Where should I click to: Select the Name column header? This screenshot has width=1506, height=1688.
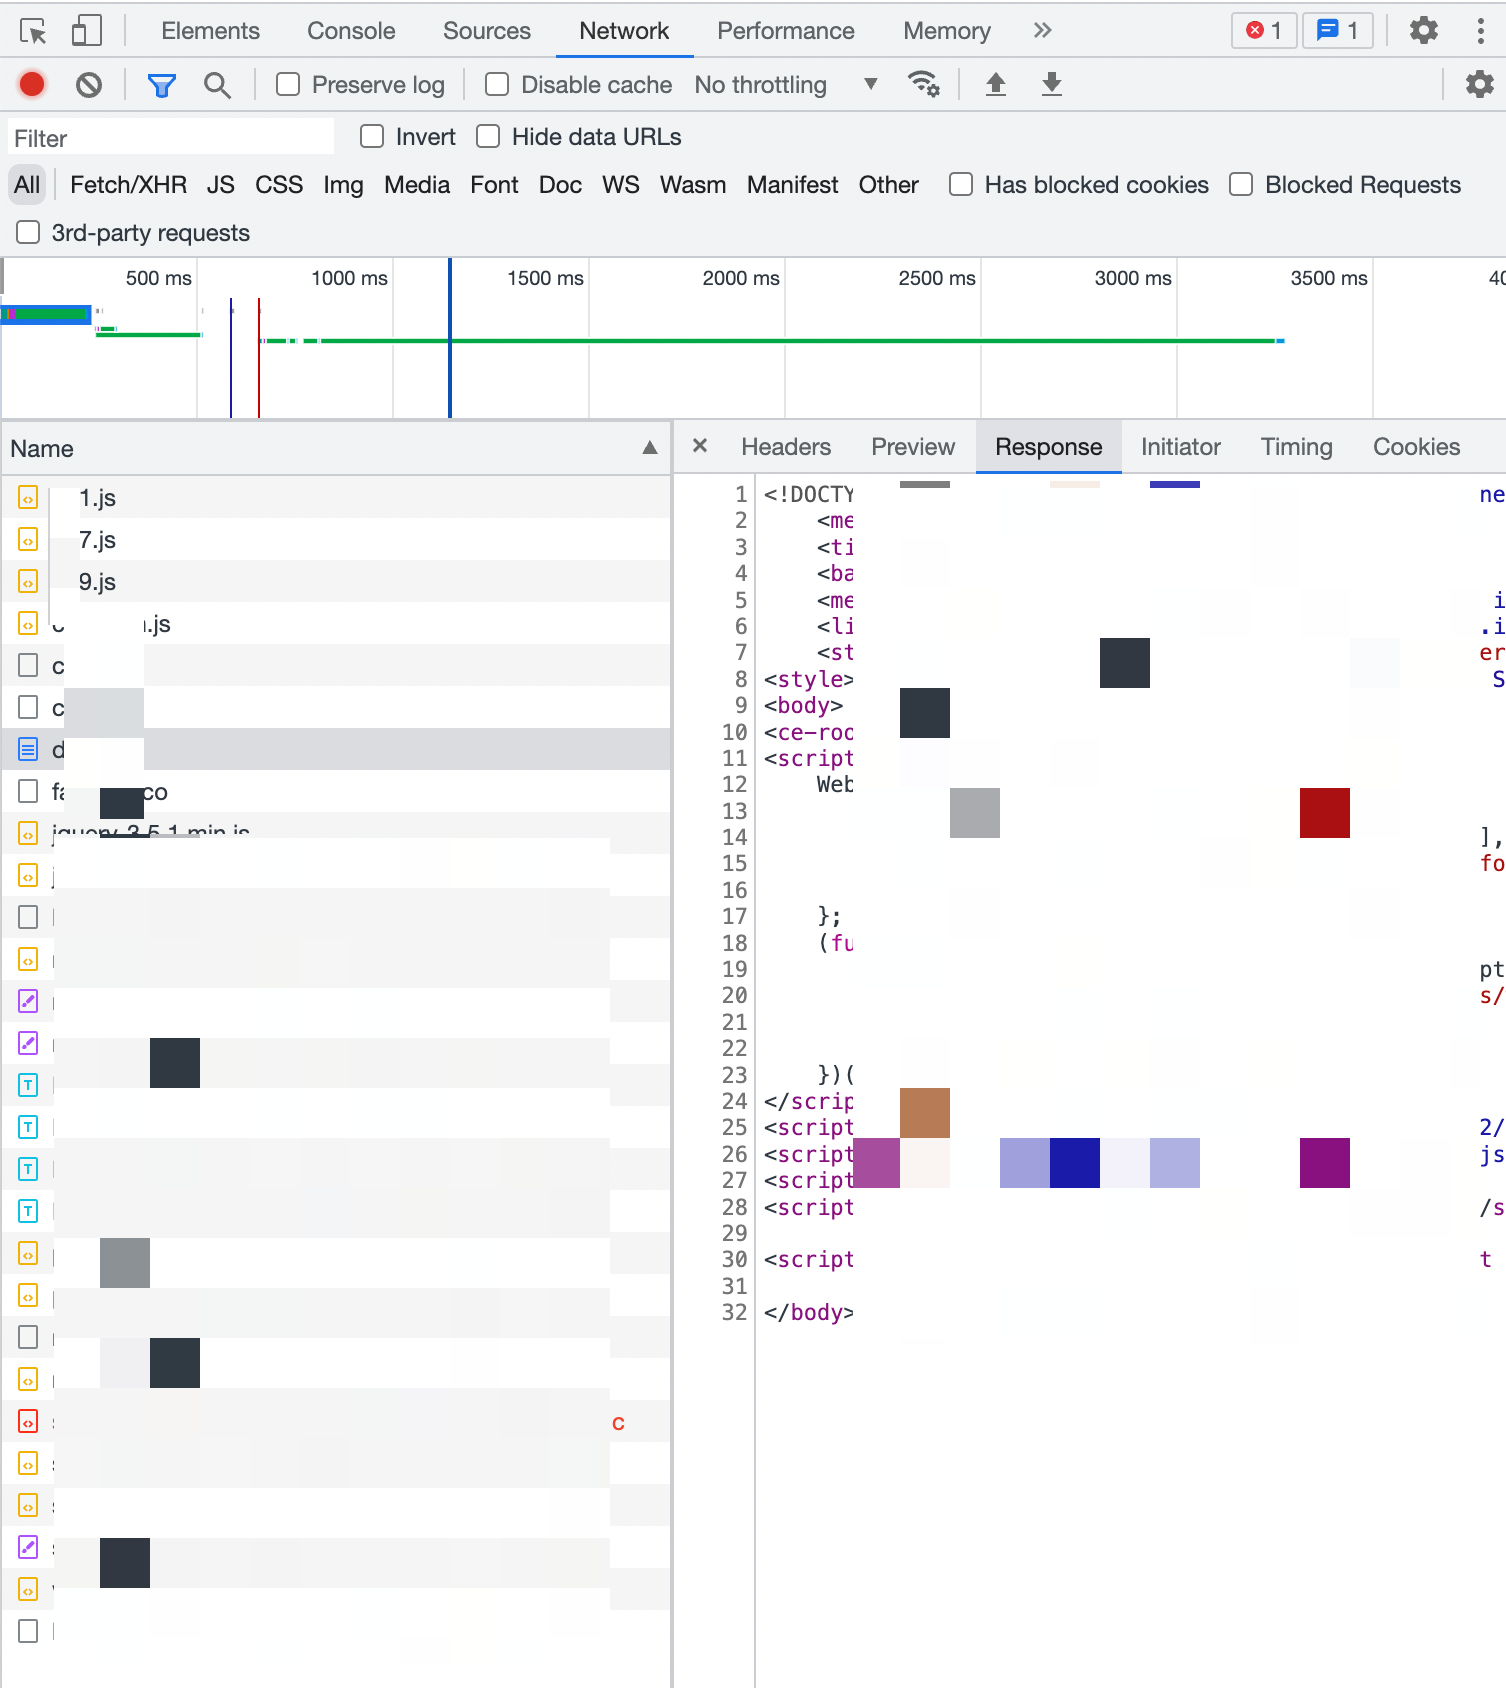coord(336,448)
